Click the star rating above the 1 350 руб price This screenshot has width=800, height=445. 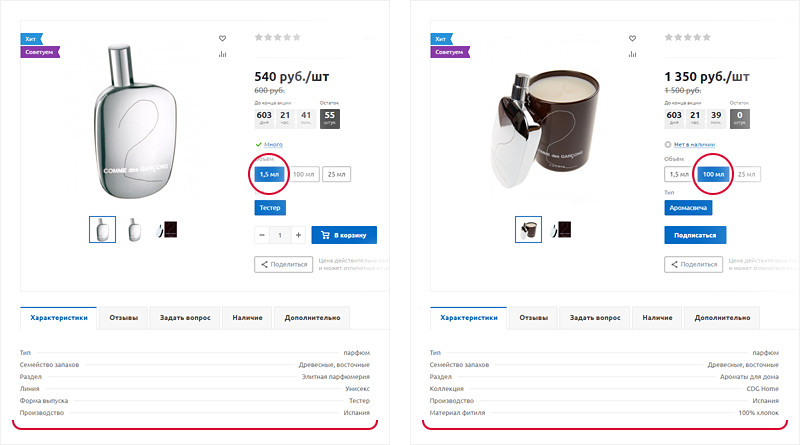click(x=688, y=38)
